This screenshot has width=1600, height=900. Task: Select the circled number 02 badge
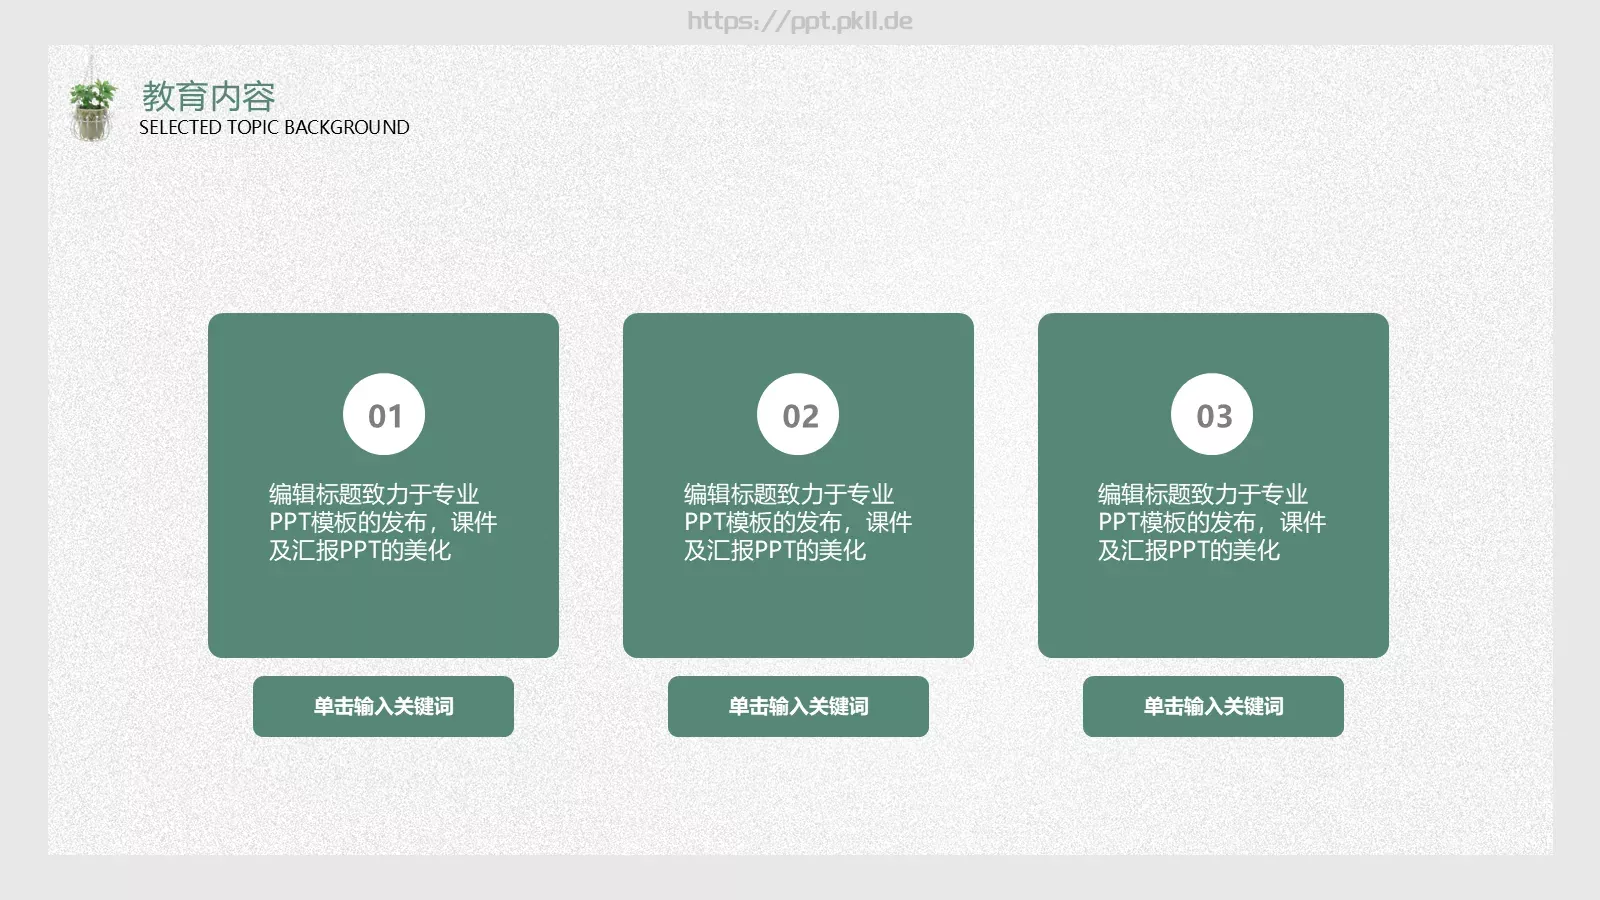coord(799,413)
